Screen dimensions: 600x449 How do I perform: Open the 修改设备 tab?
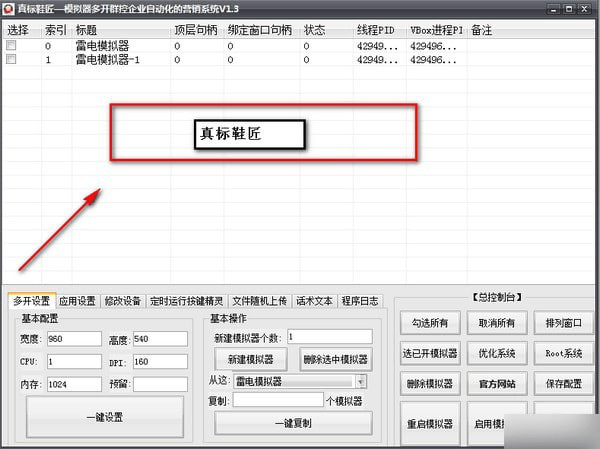tap(123, 301)
